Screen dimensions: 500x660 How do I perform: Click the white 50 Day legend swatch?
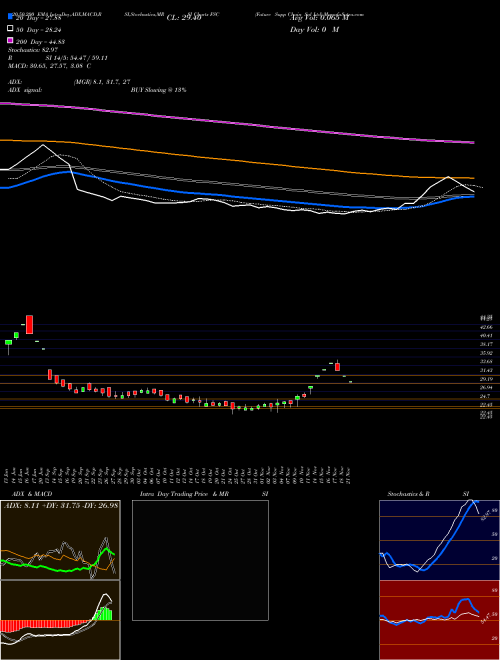click(10, 29)
